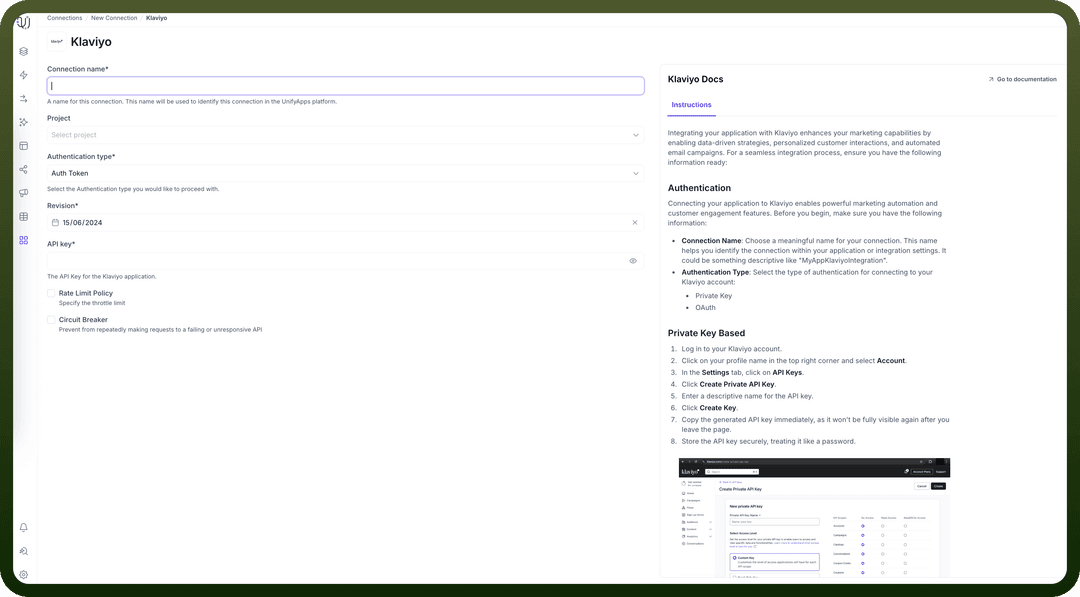Open the layers stack sidebar icon
The height and width of the screenshot is (597, 1080).
coord(23,52)
